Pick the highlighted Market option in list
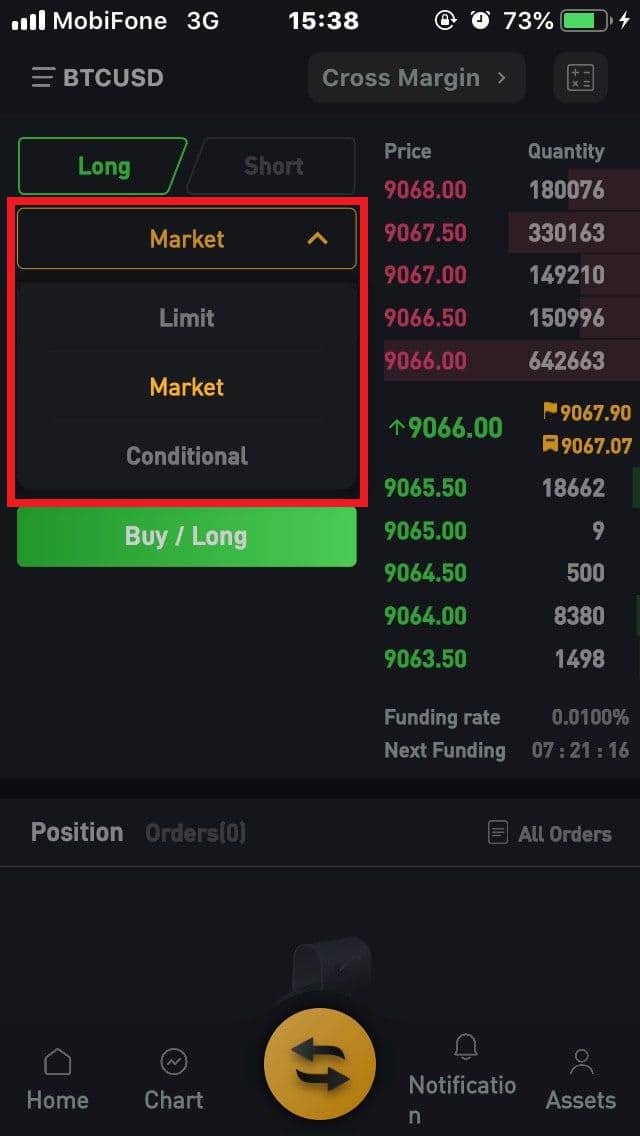 point(187,387)
